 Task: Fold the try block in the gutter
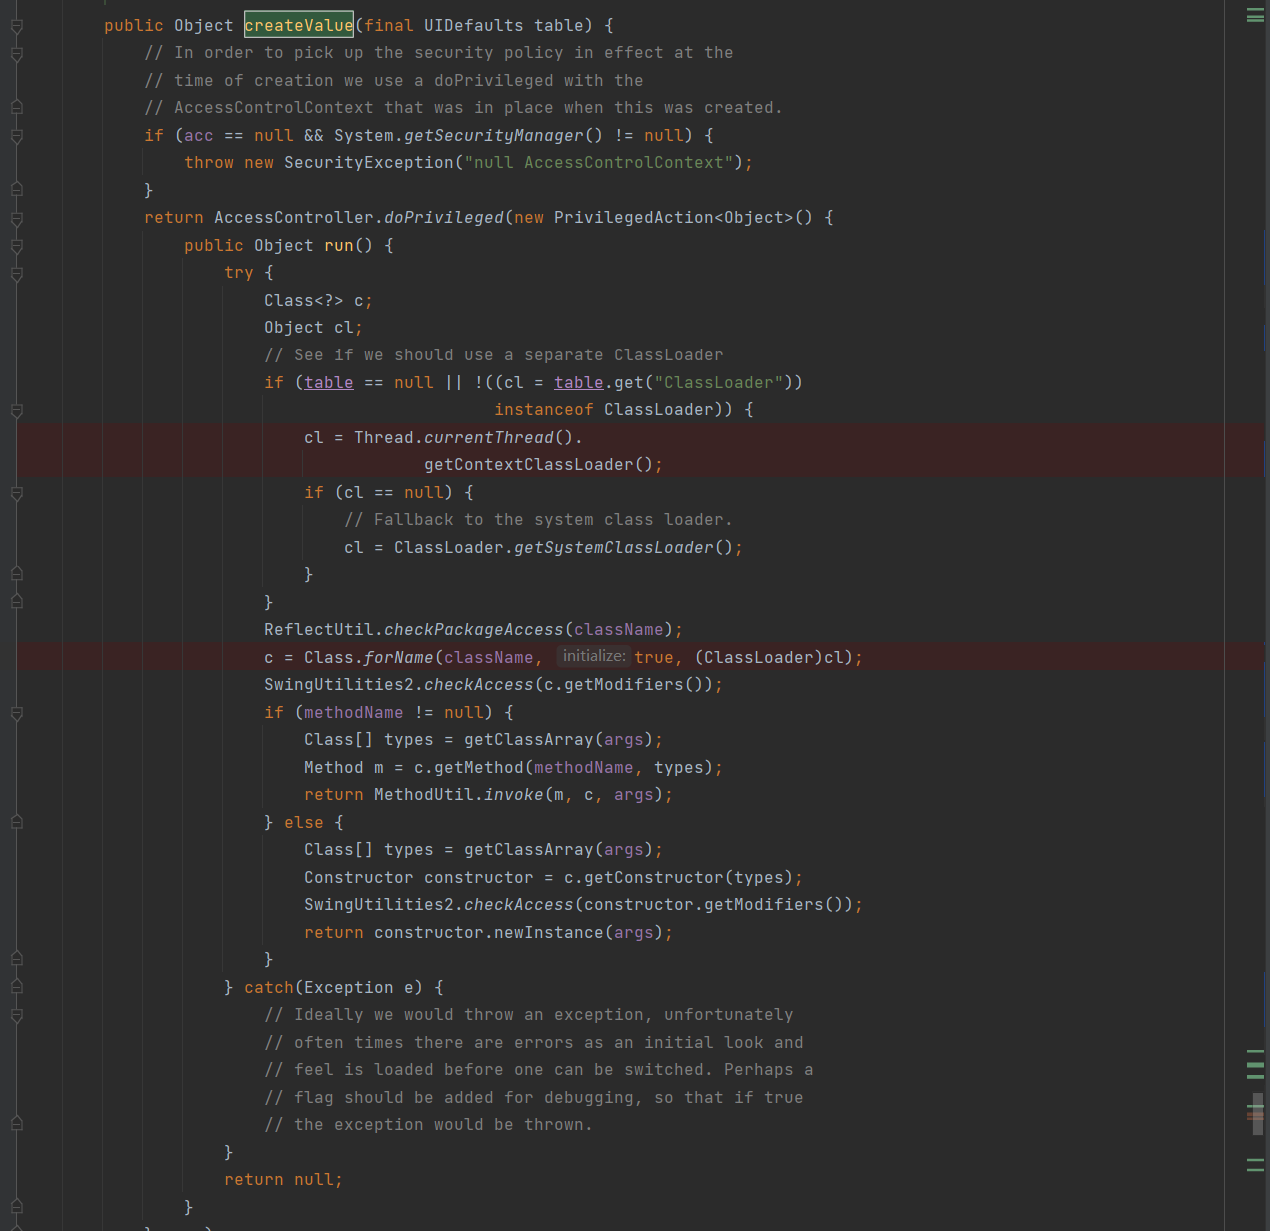17,273
